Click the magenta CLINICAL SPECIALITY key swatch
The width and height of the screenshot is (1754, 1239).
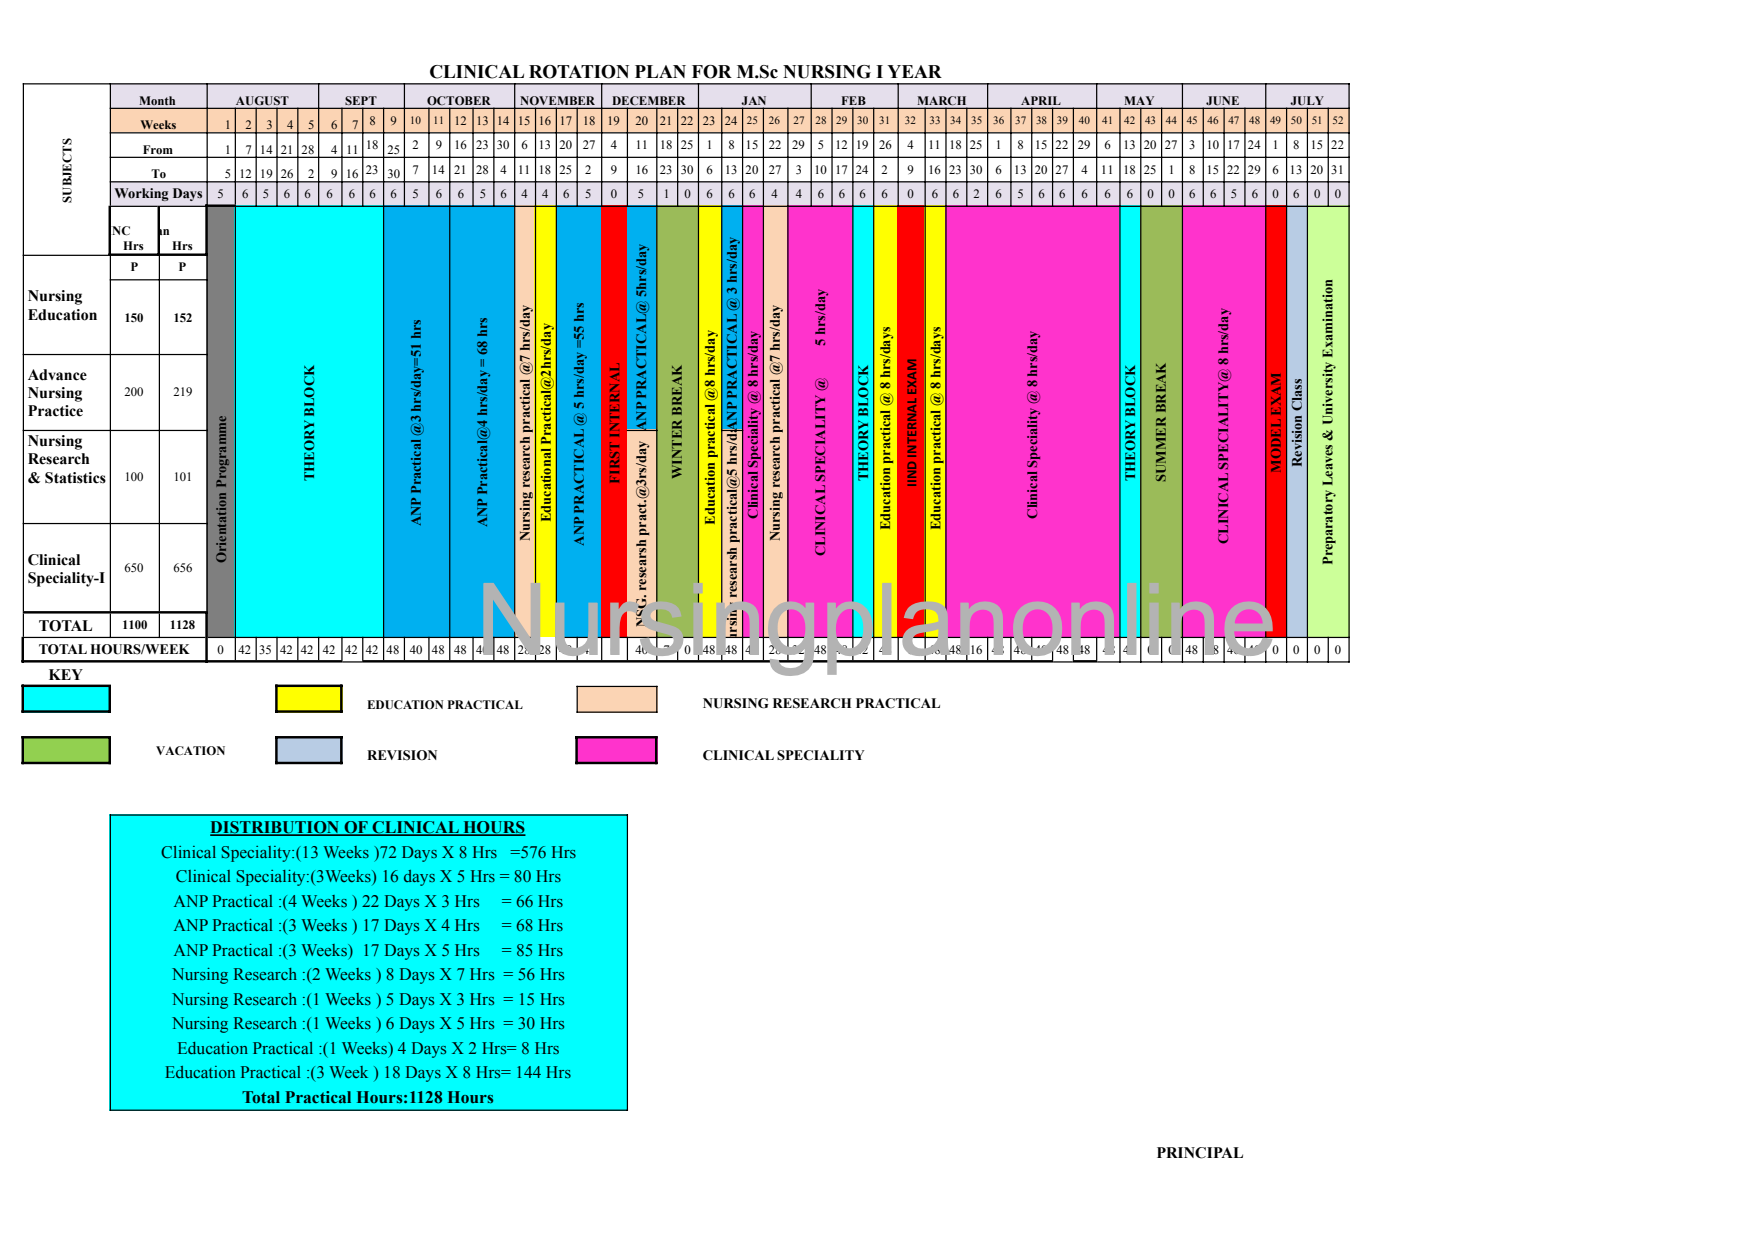pyautogui.click(x=616, y=749)
